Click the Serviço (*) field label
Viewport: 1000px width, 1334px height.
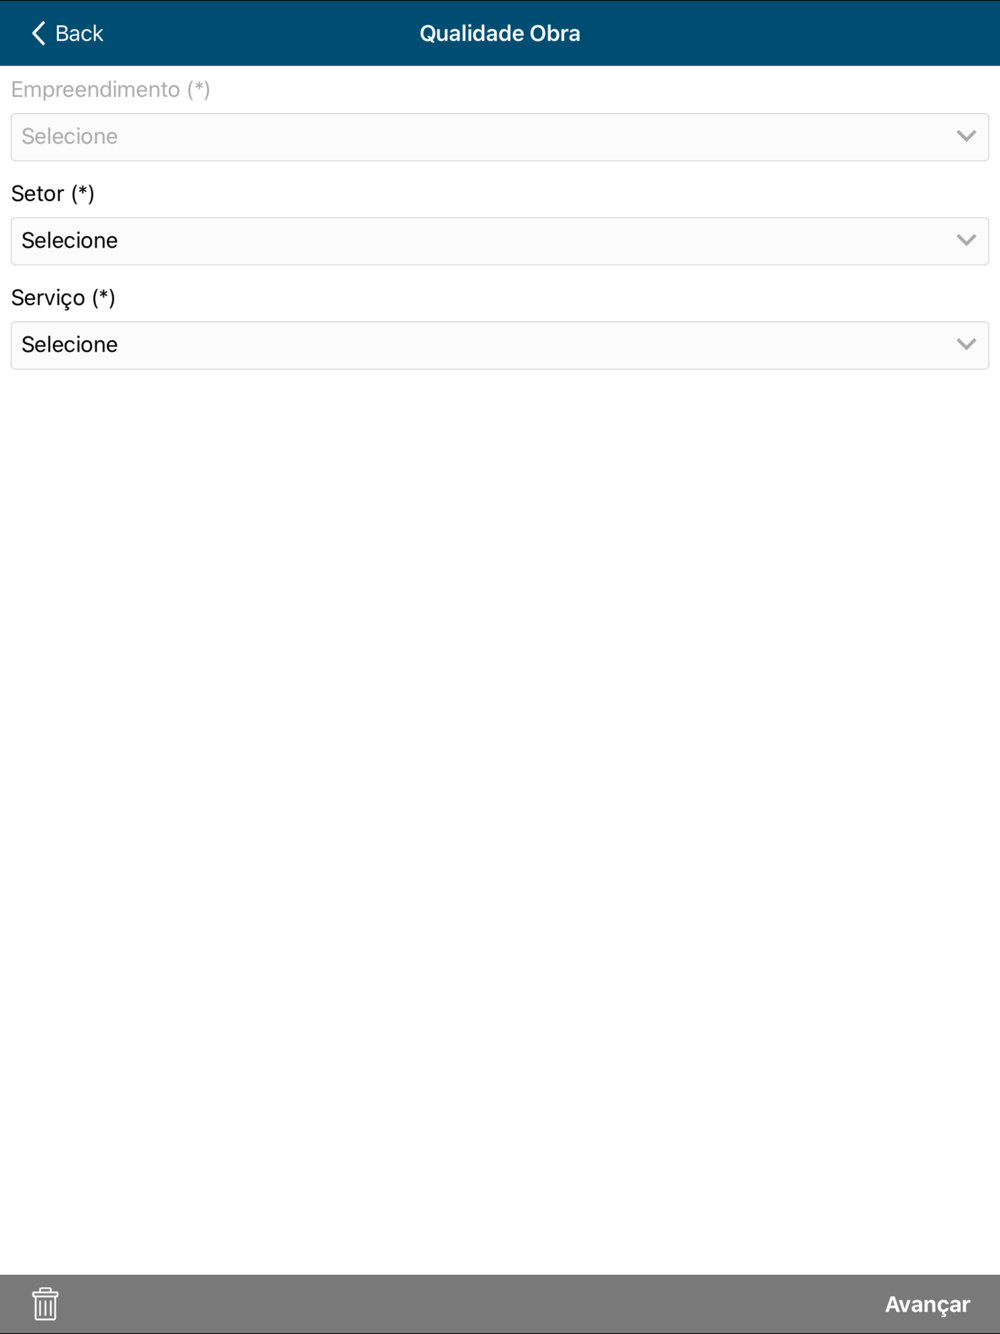pos(63,298)
